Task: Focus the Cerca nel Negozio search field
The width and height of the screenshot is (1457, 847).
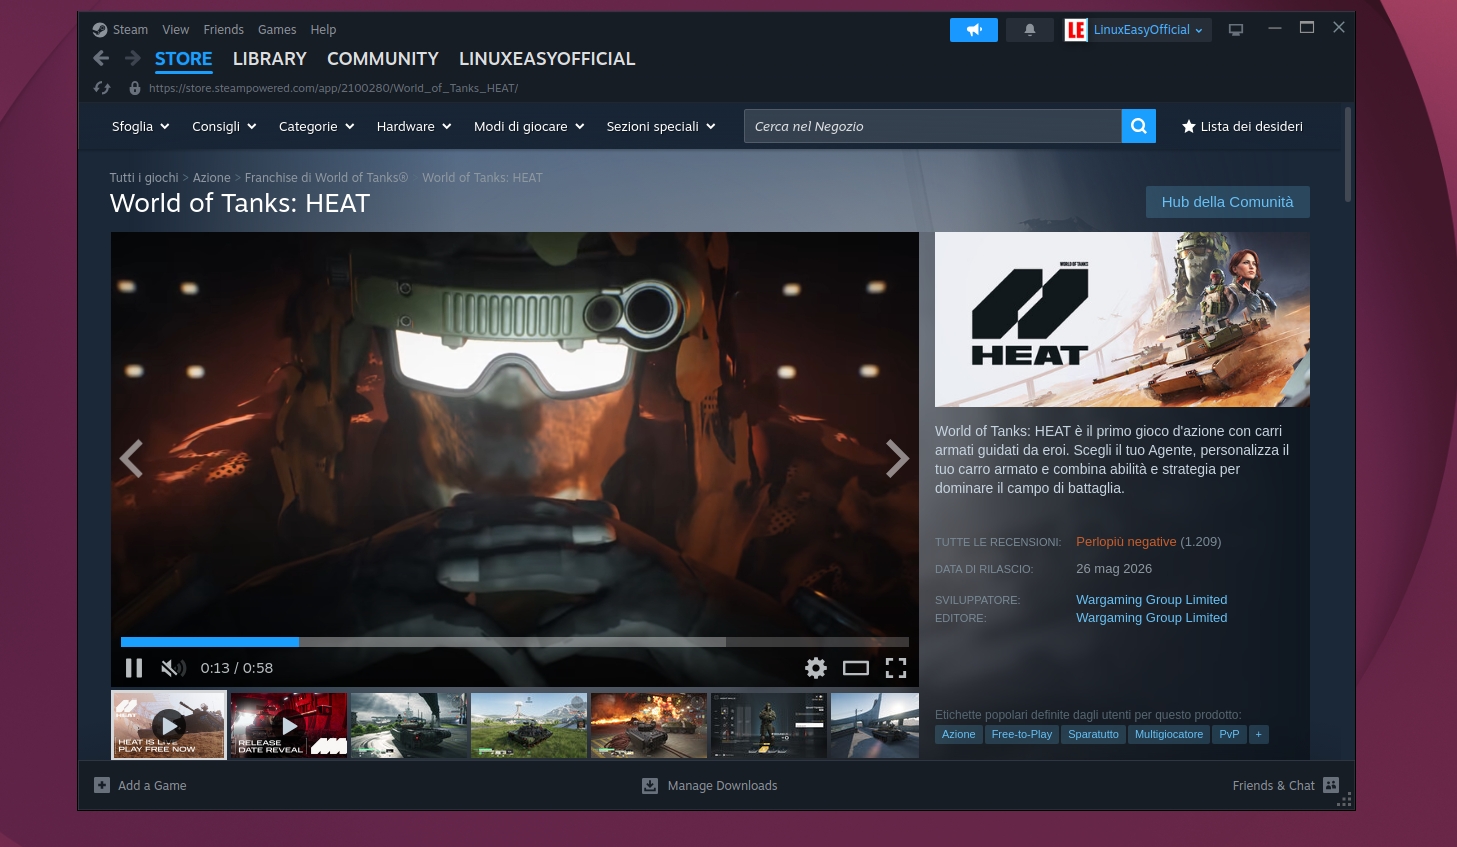Action: [933, 126]
